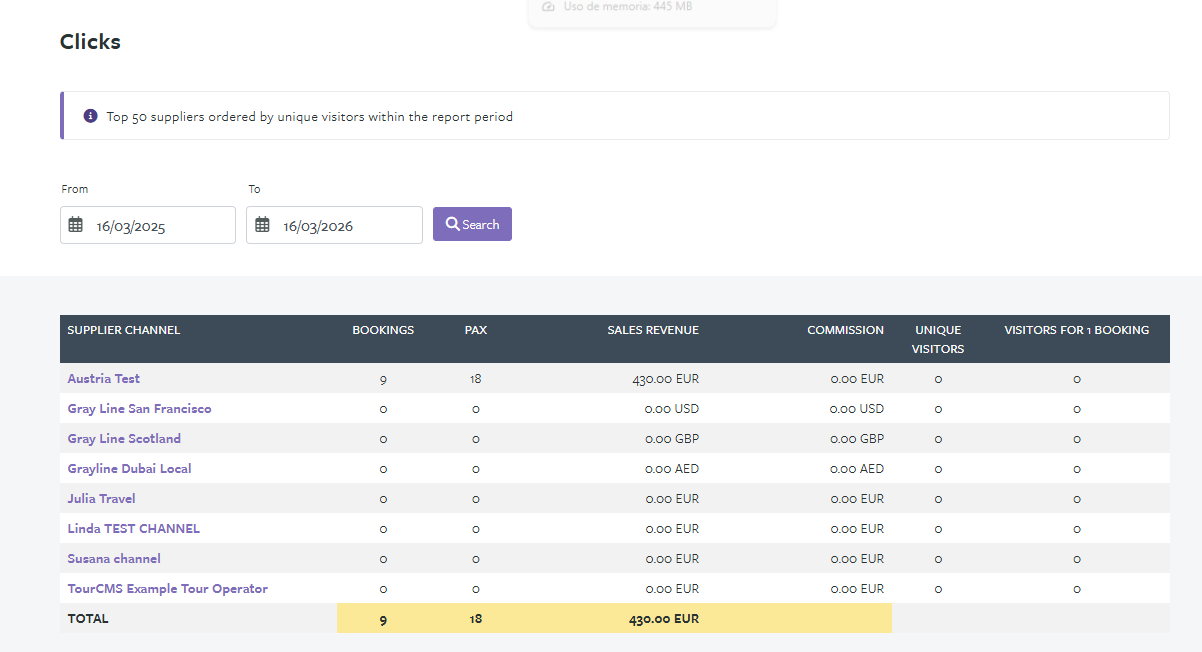Click the BOOKINGS column header
The height and width of the screenshot is (652, 1202).
pyautogui.click(x=383, y=330)
